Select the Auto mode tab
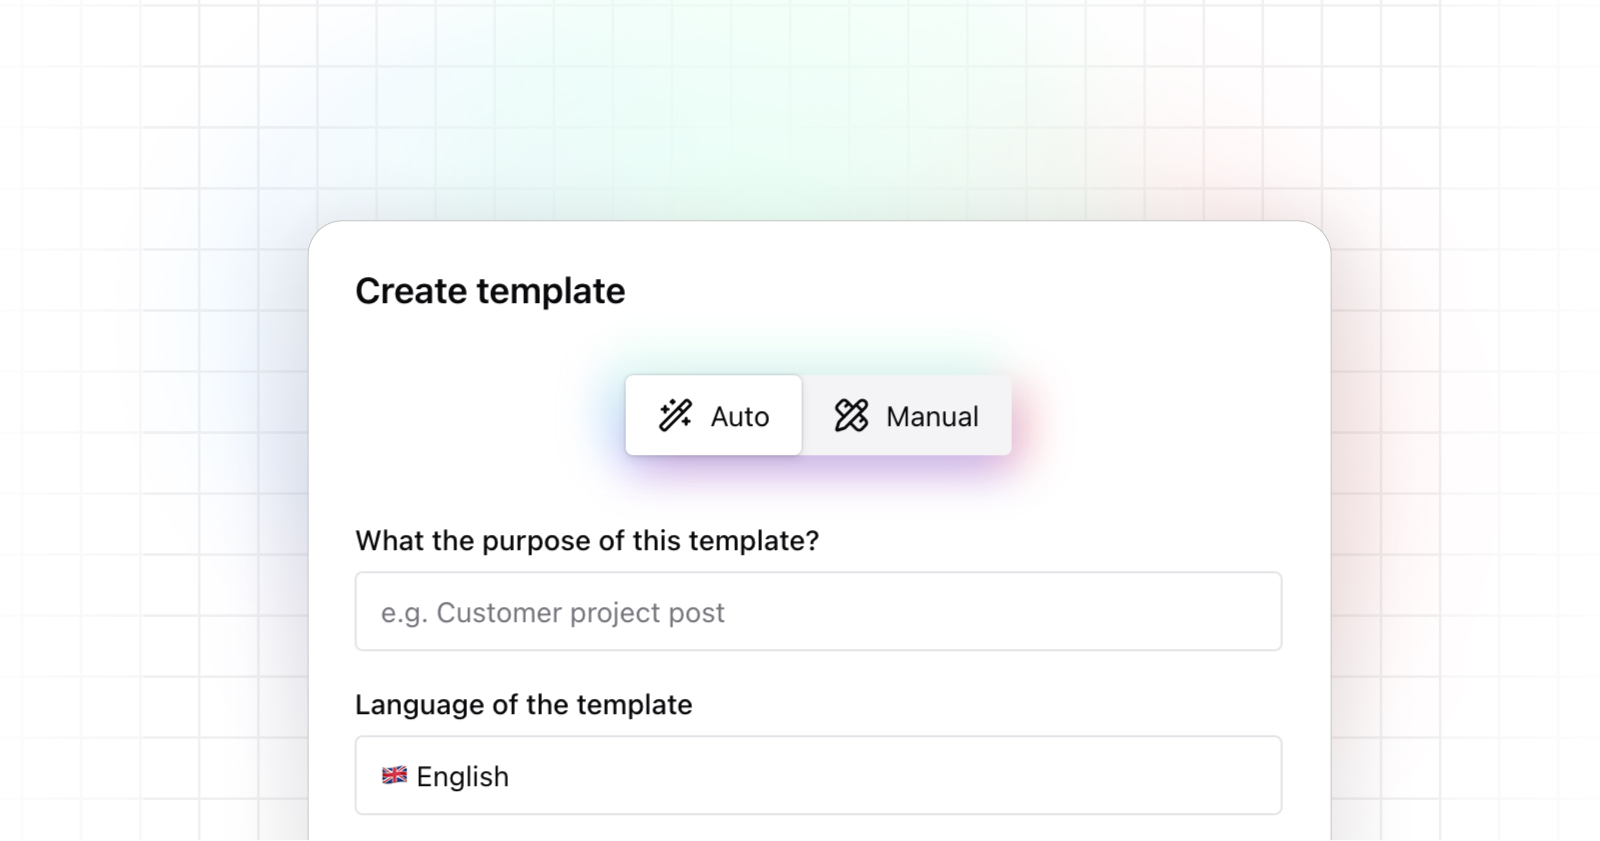 [x=713, y=415]
